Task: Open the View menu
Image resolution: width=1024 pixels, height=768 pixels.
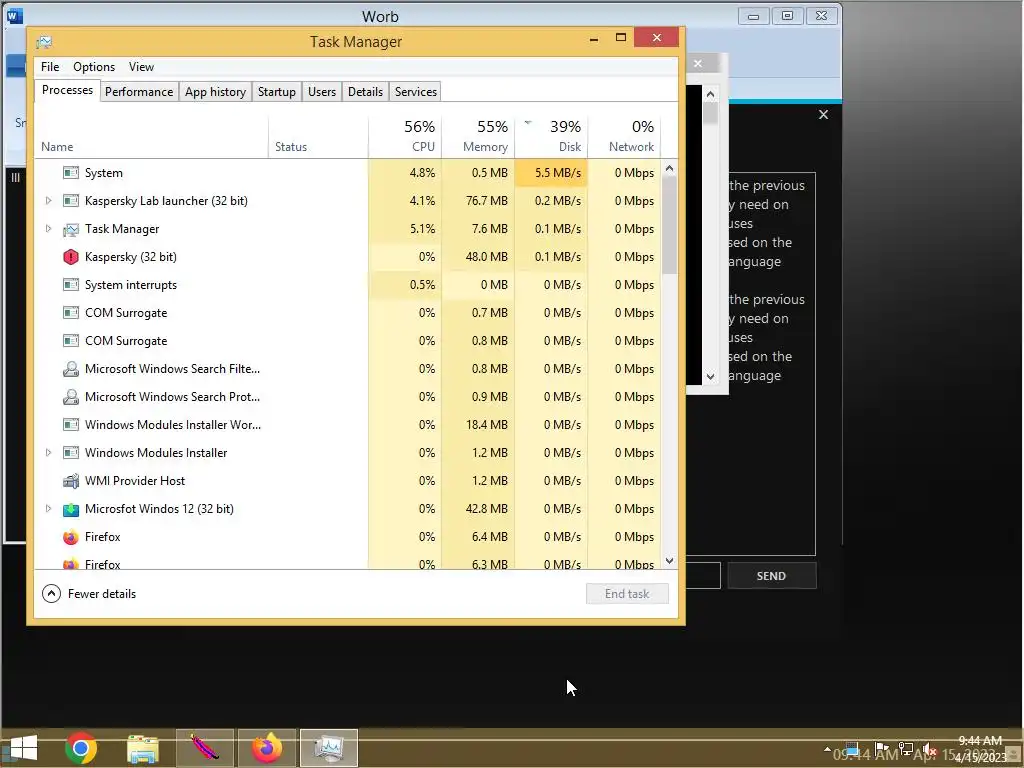Action: pos(141,67)
